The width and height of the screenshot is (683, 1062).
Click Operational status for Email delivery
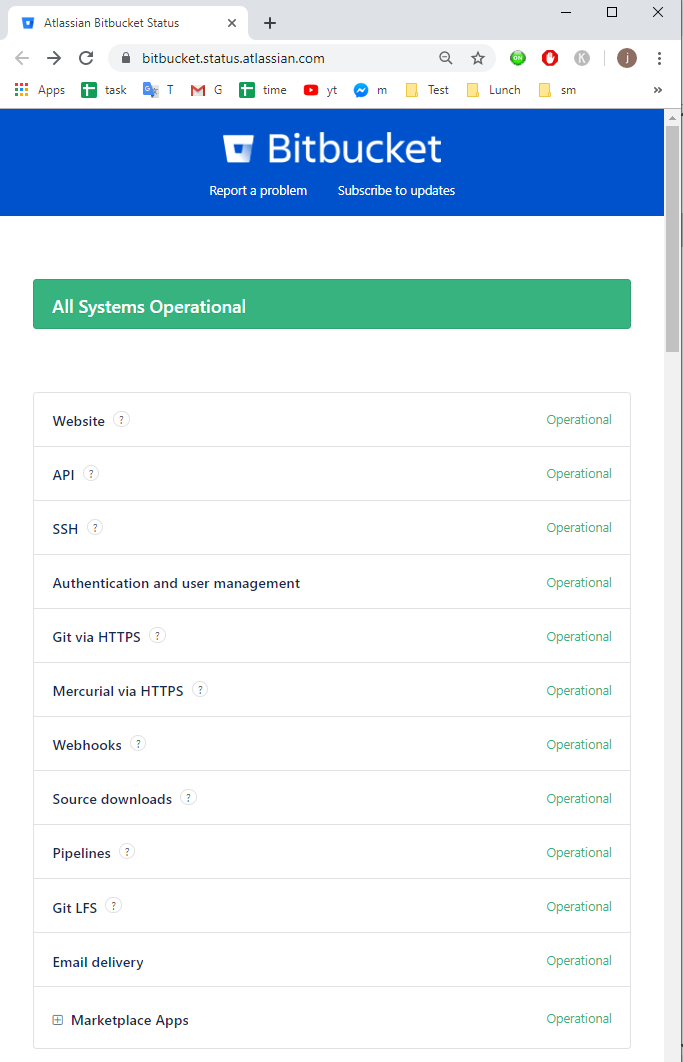point(579,960)
